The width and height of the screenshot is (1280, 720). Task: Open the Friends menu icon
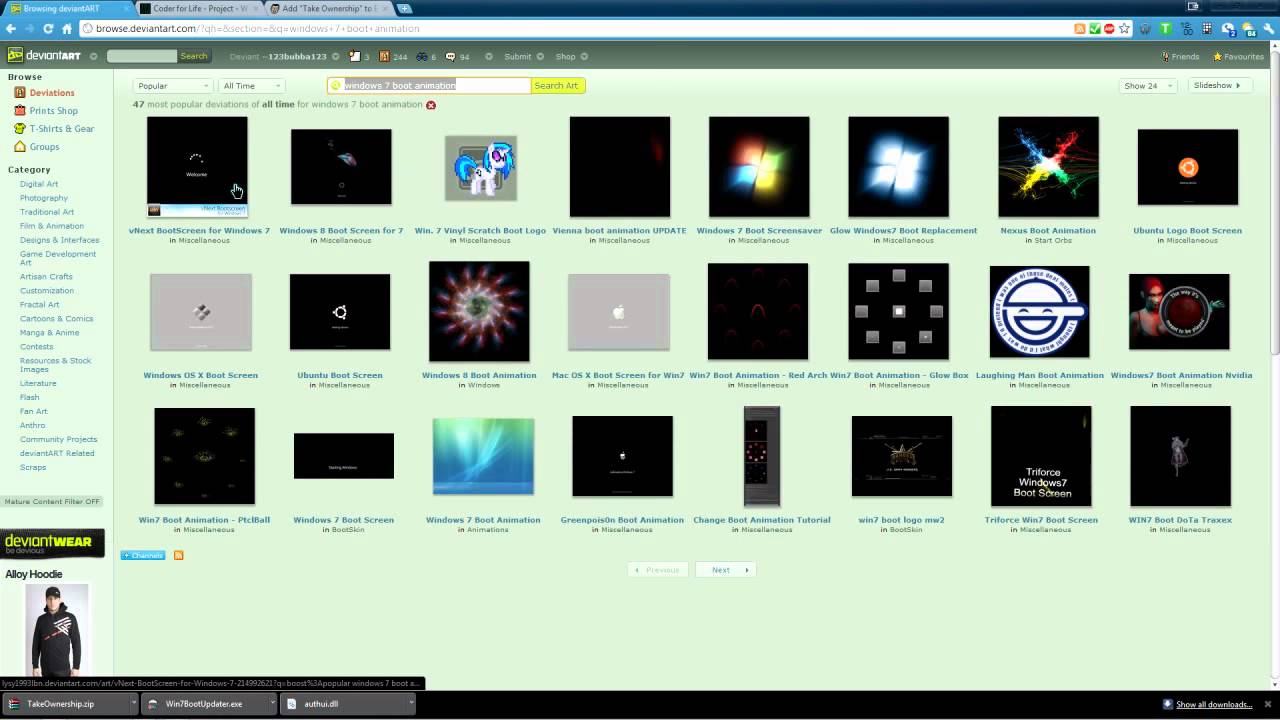point(1165,57)
